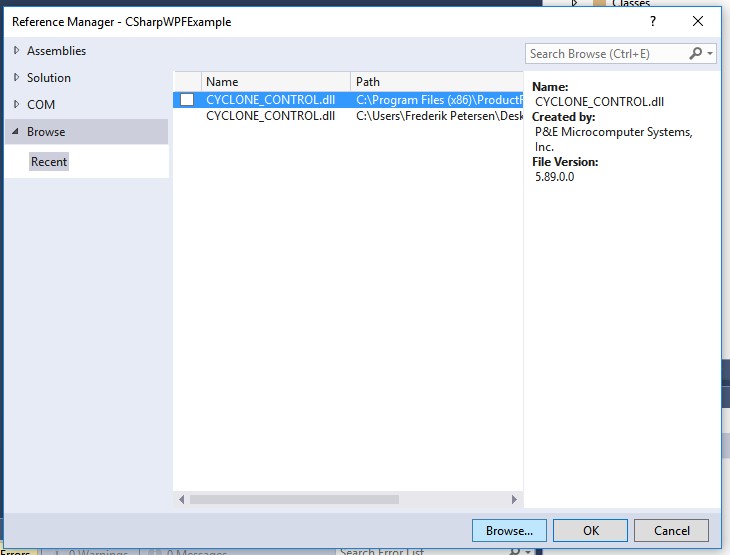The height and width of the screenshot is (555, 730).
Task: Click the highlighted CYCLONE_CONTROL.dll name cell
Action: [x=270, y=100]
